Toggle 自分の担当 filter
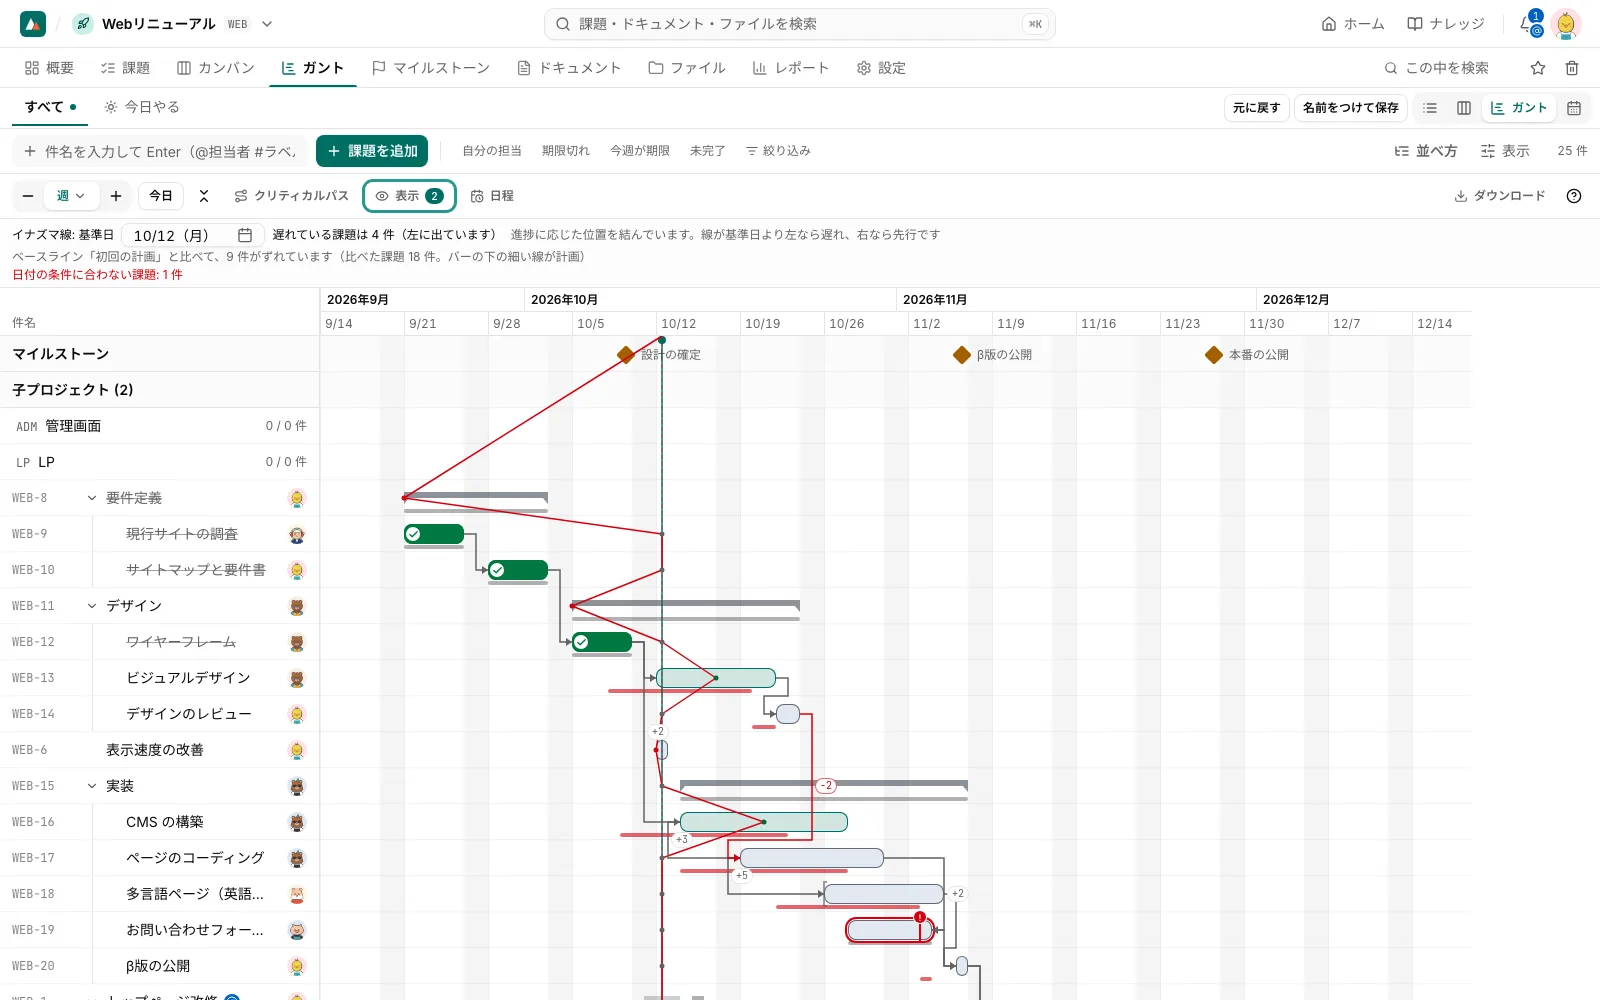 492,151
